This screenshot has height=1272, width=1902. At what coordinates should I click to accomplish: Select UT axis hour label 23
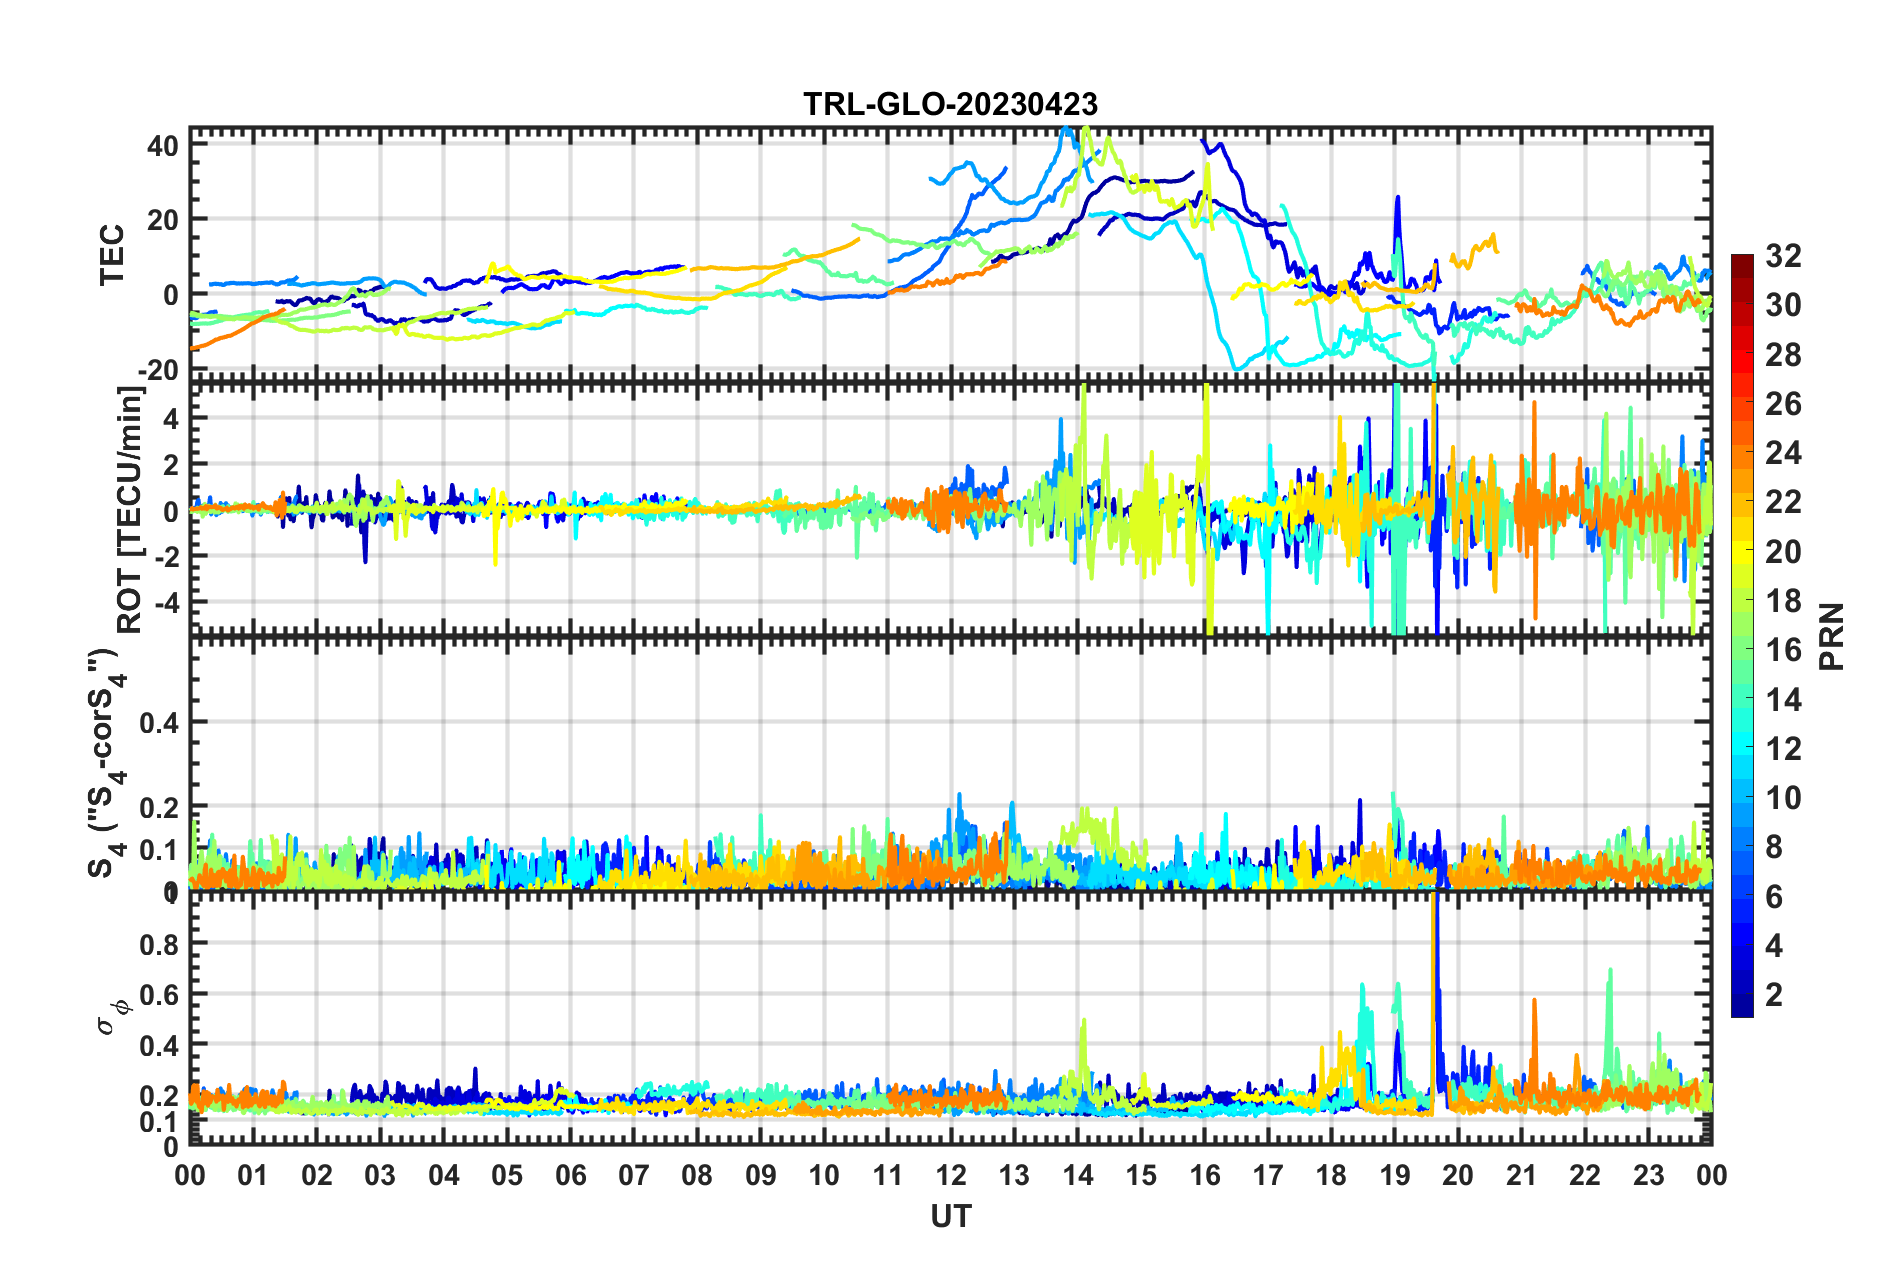tap(1648, 1175)
